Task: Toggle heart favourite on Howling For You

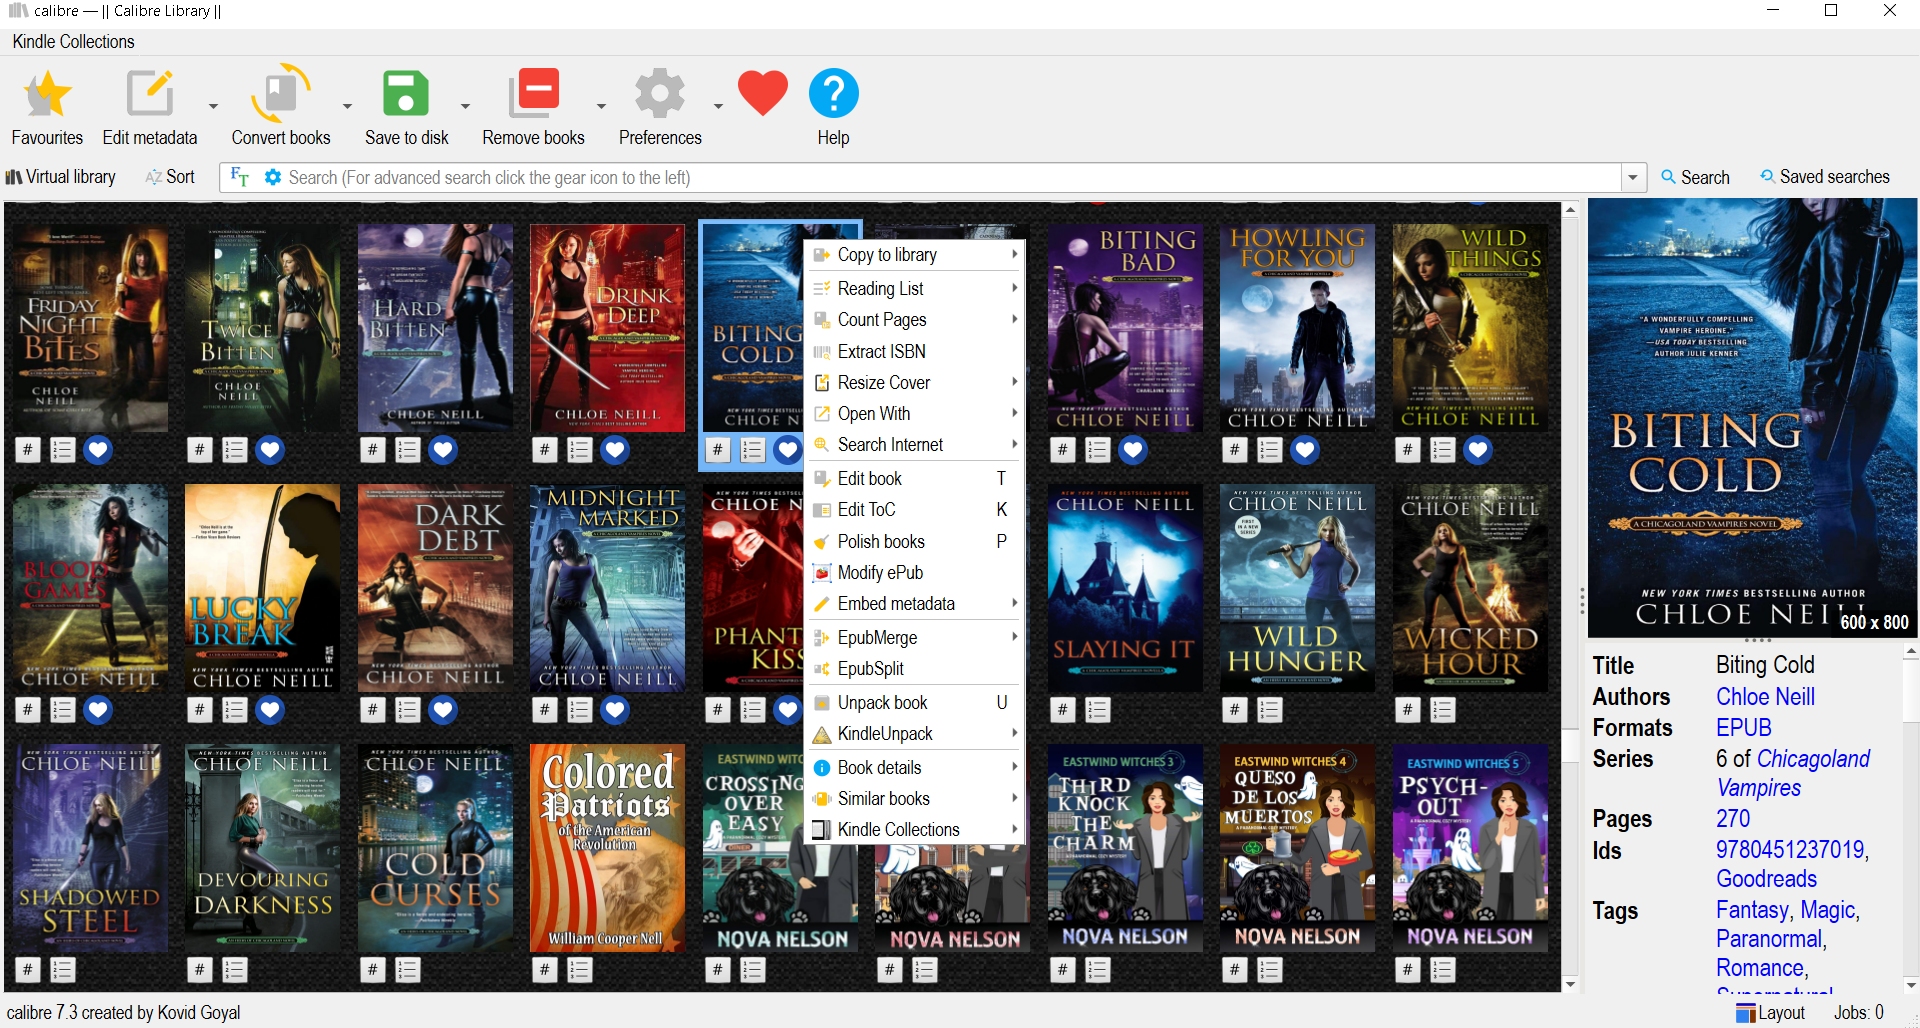Action: pyautogui.click(x=1305, y=450)
